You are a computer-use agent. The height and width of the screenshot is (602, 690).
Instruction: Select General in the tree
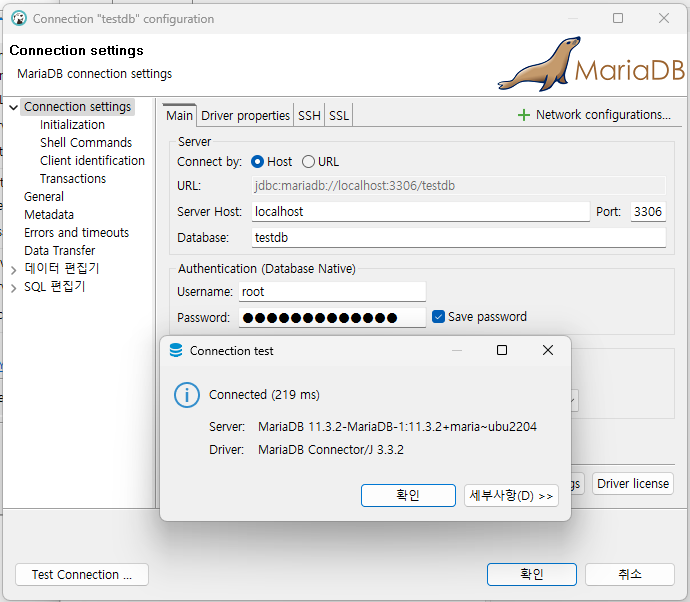(44, 197)
